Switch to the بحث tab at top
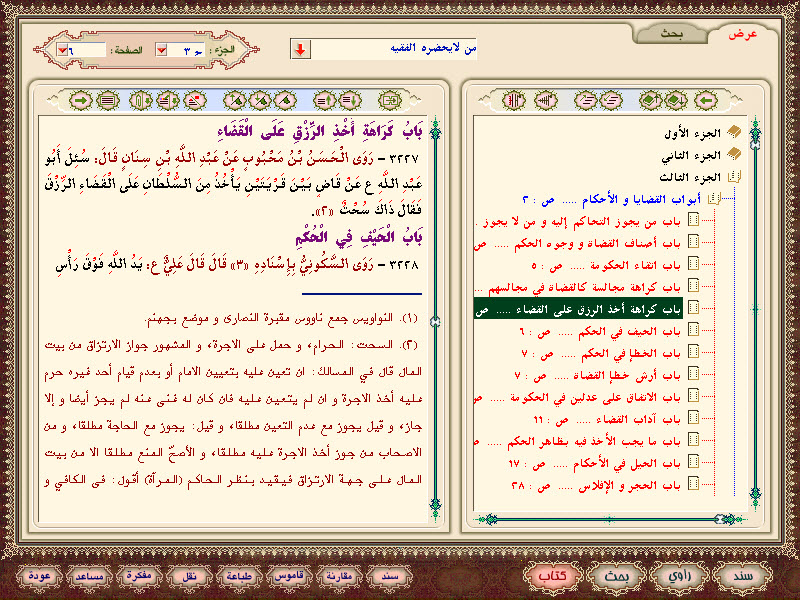 671,34
